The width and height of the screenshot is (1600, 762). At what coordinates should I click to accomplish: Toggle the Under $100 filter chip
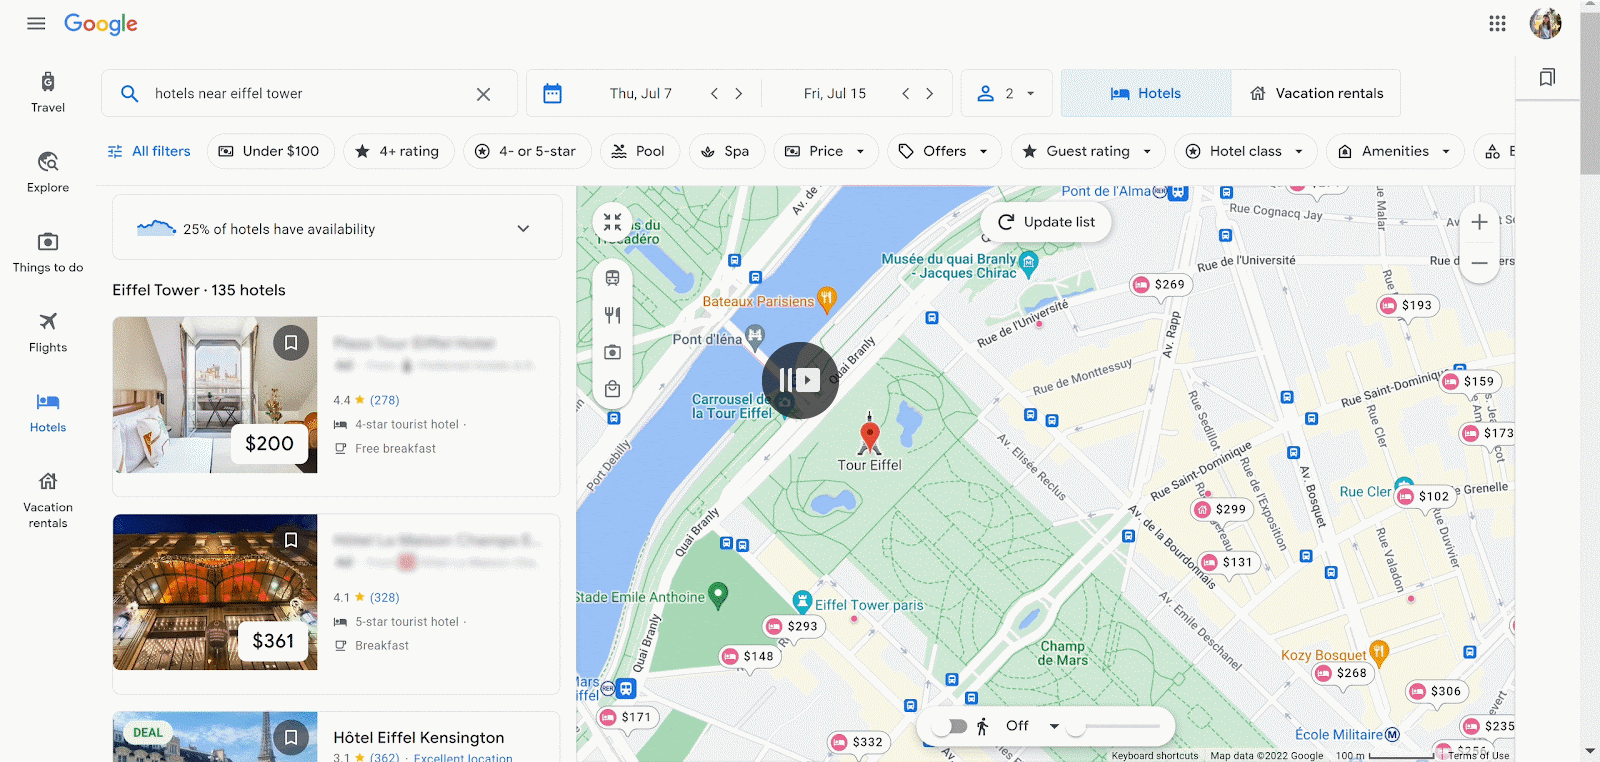pyautogui.click(x=270, y=151)
